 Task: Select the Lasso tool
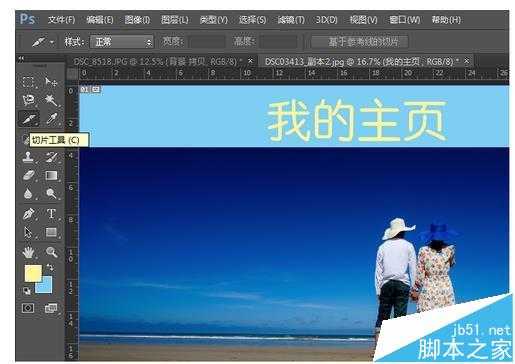click(x=28, y=100)
